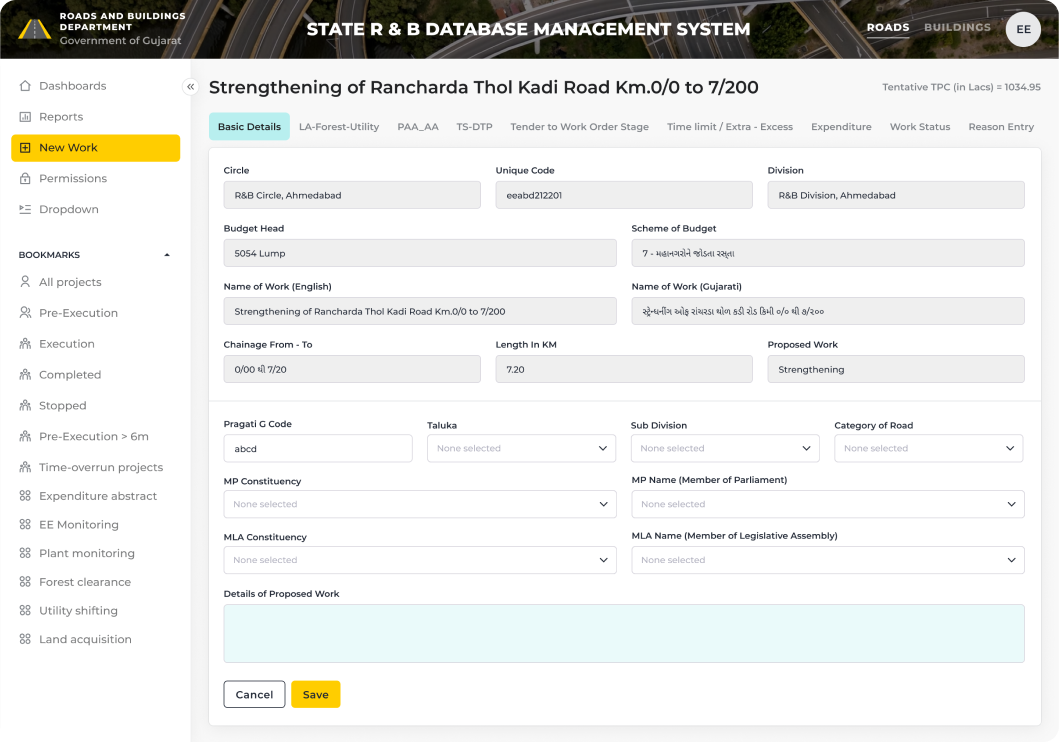Click the Pragati G Code input field

[x=318, y=448]
